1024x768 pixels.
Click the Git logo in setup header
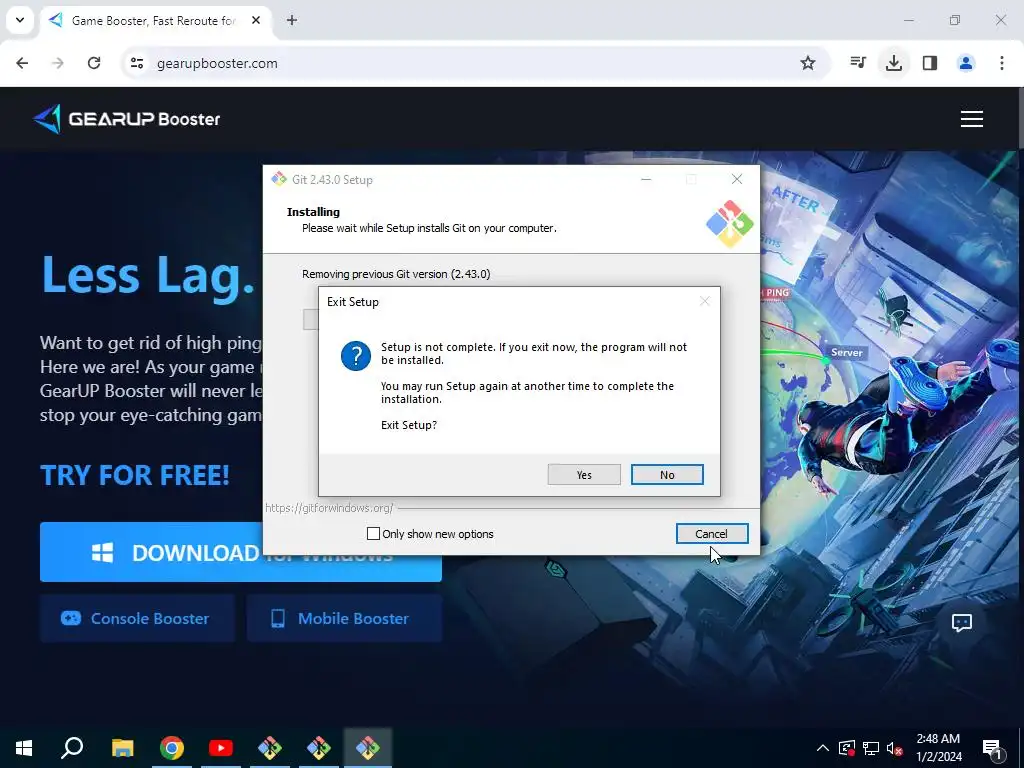(729, 224)
